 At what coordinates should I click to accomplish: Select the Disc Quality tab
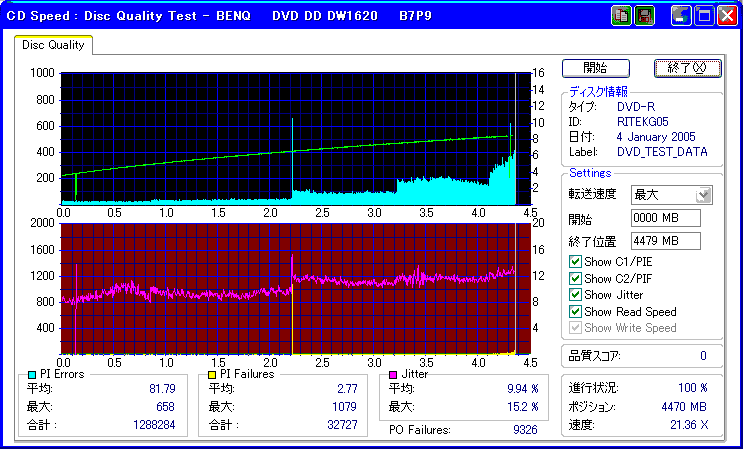[x=53, y=45]
